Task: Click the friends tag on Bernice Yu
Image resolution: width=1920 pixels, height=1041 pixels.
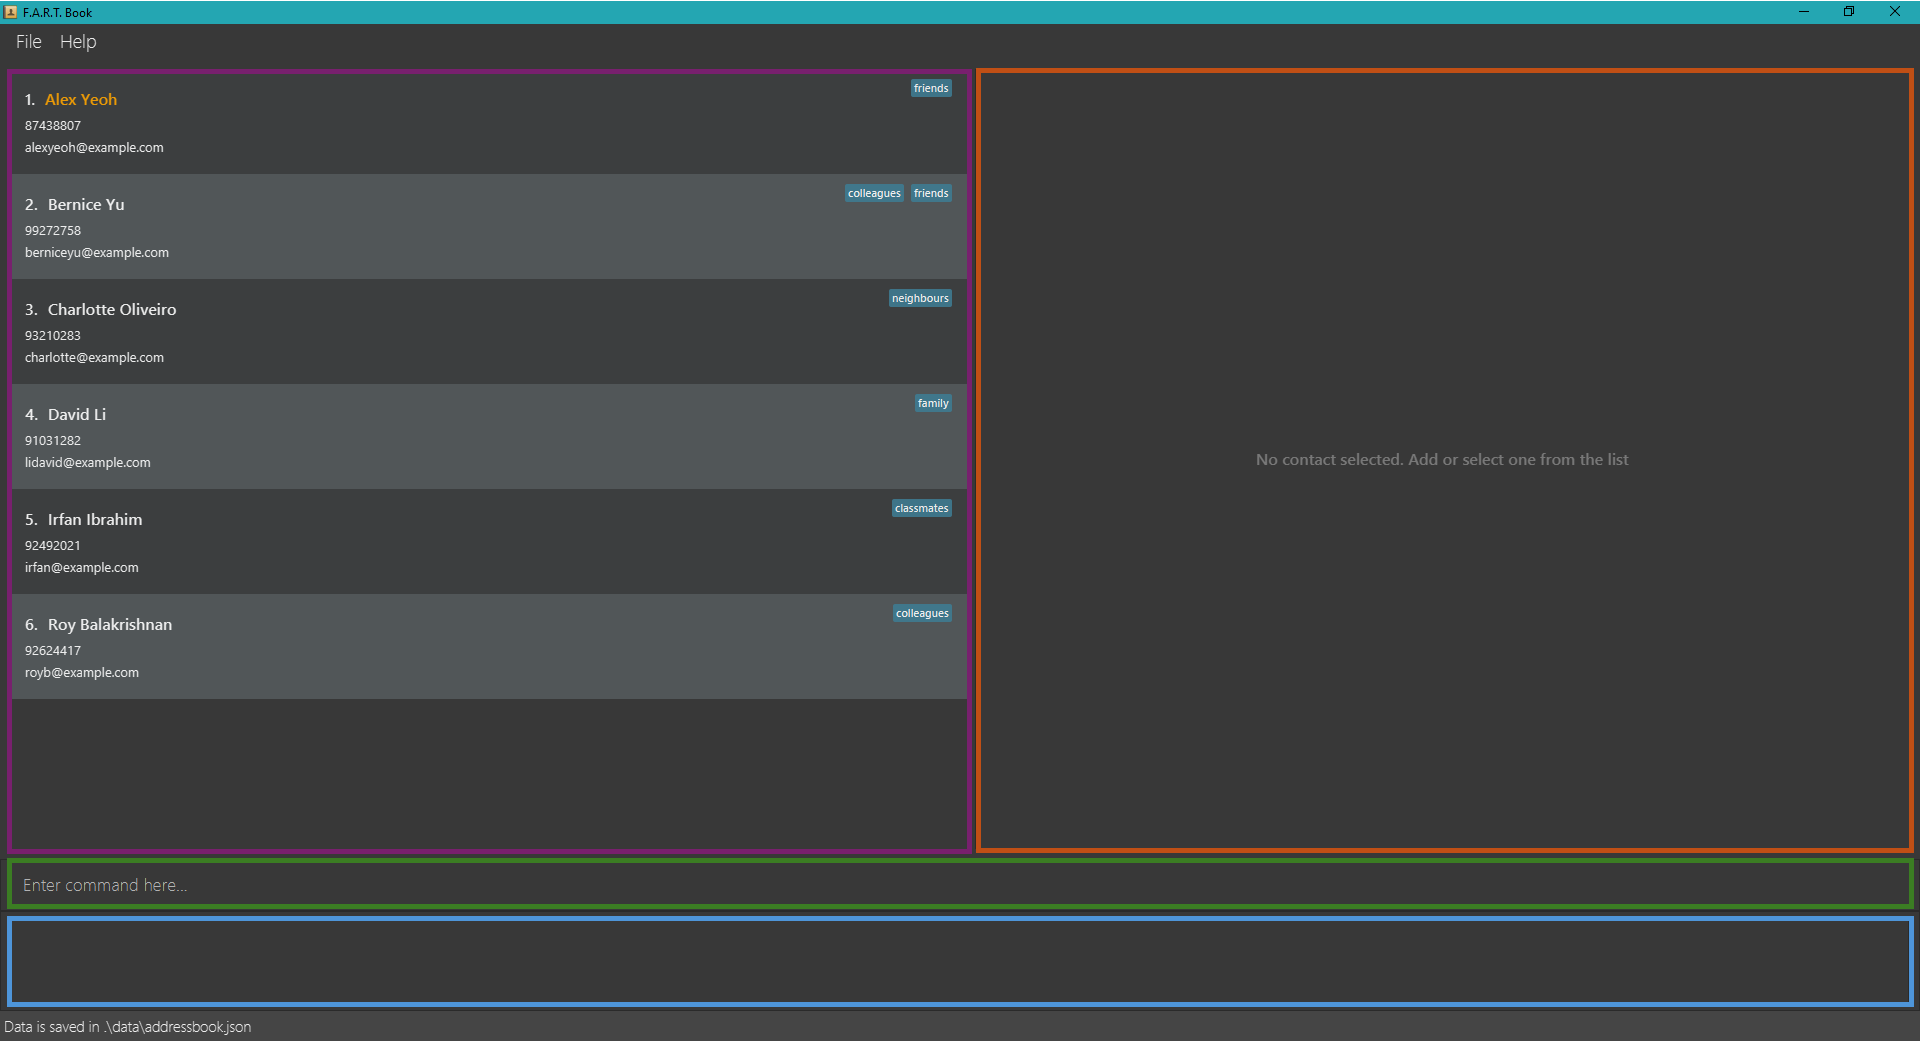Action: [931, 193]
